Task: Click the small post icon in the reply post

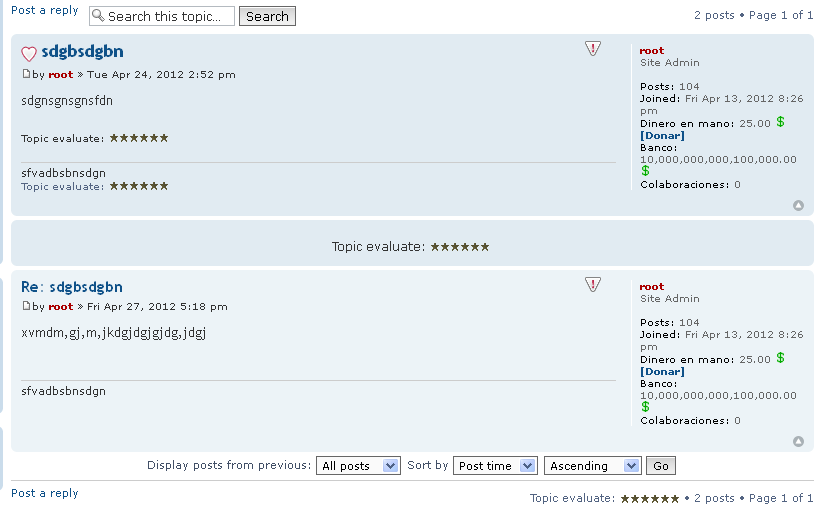Action: coord(27,306)
